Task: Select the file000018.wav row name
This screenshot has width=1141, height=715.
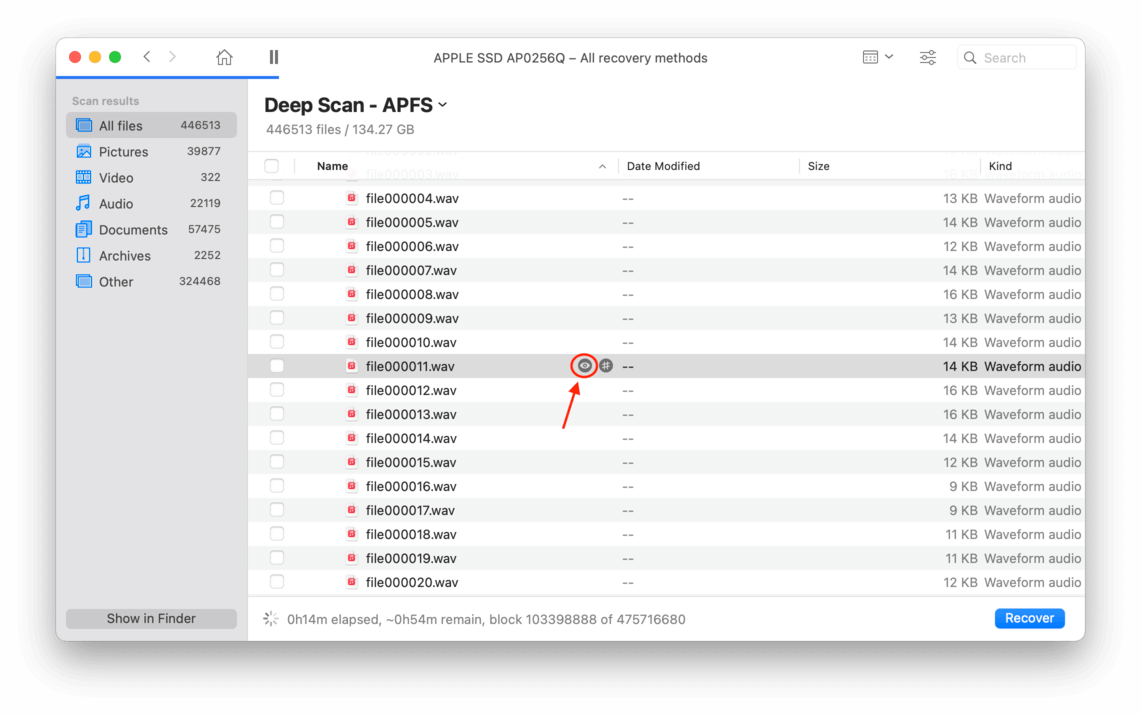Action: click(411, 535)
